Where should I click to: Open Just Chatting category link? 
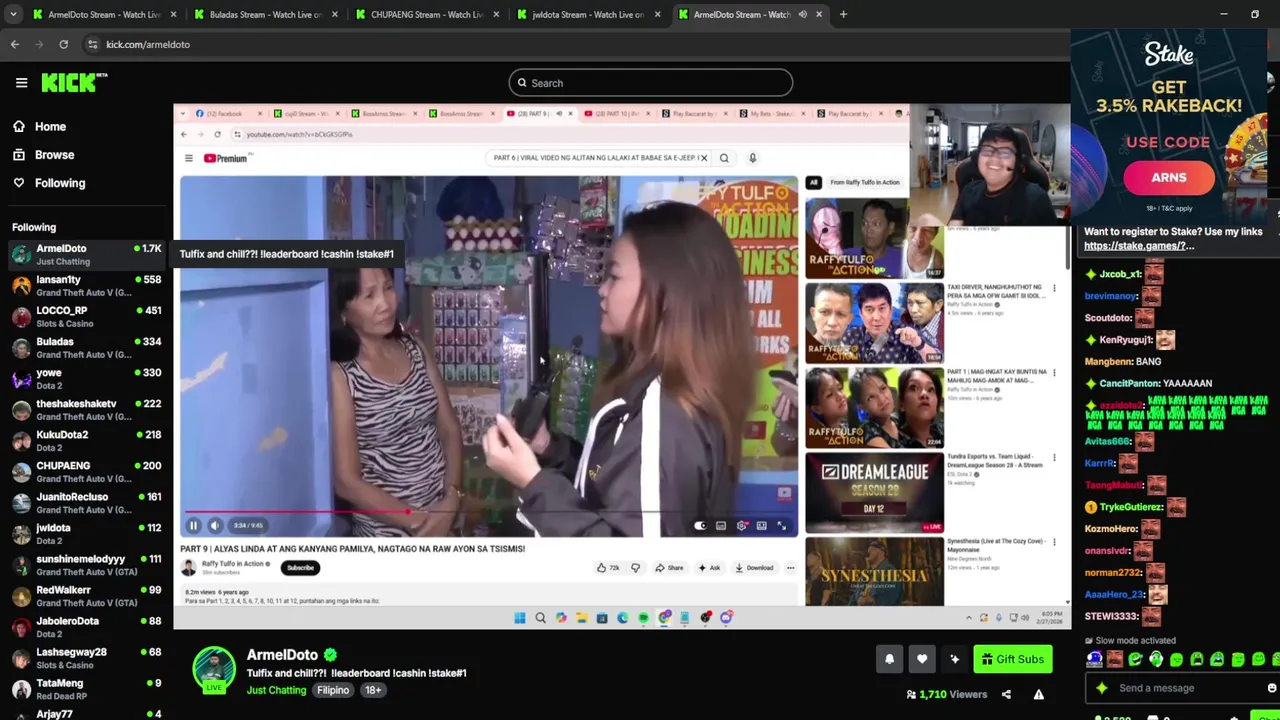click(277, 690)
